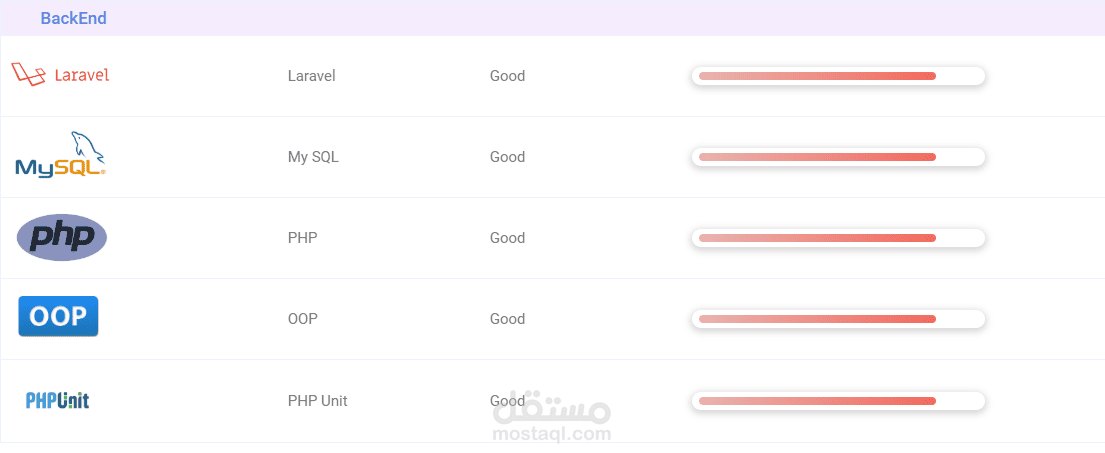Screen dimensions: 1105x453
Task: Select the BackEnd section header
Action: 73,18
